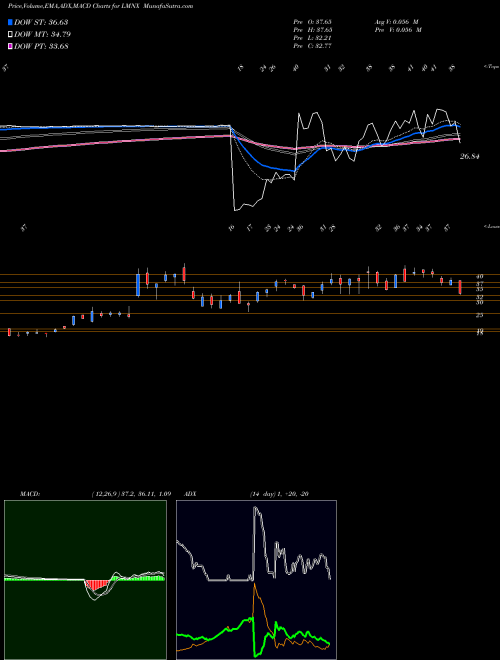Select the 'Pre L: 32.21' value

pyautogui.click(x=313, y=38)
